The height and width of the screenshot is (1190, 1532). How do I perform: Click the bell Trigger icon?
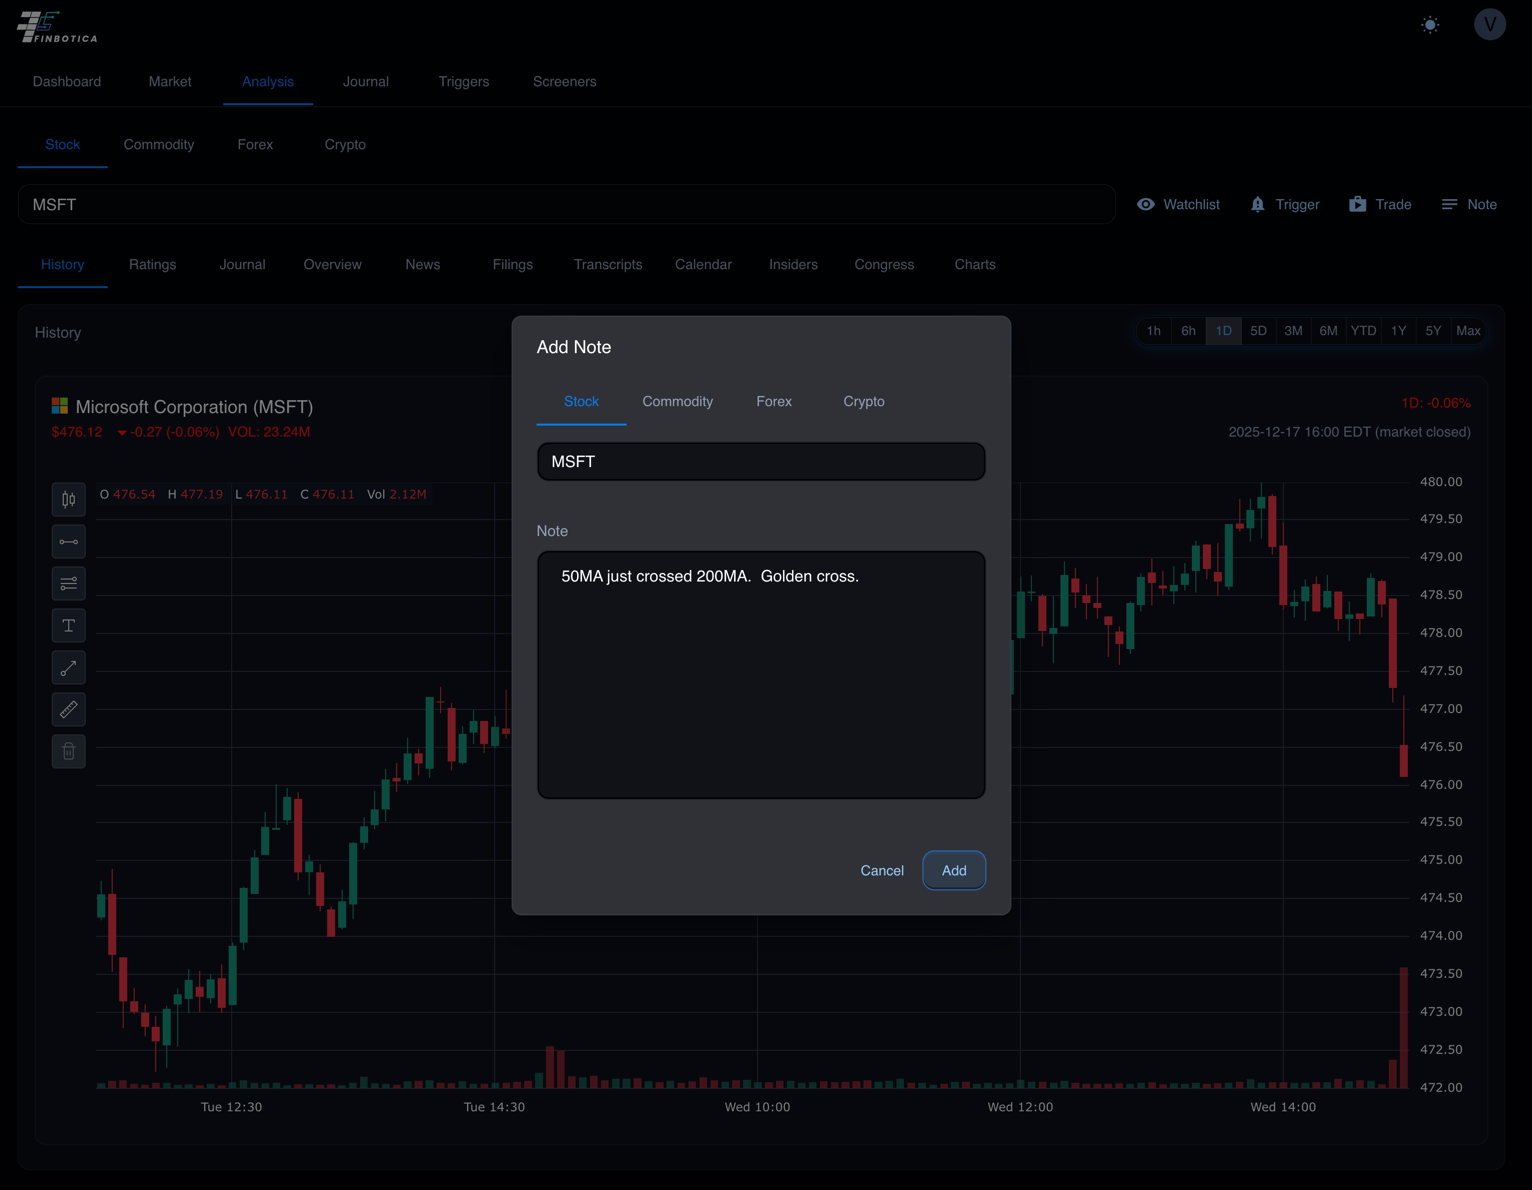click(x=1258, y=205)
